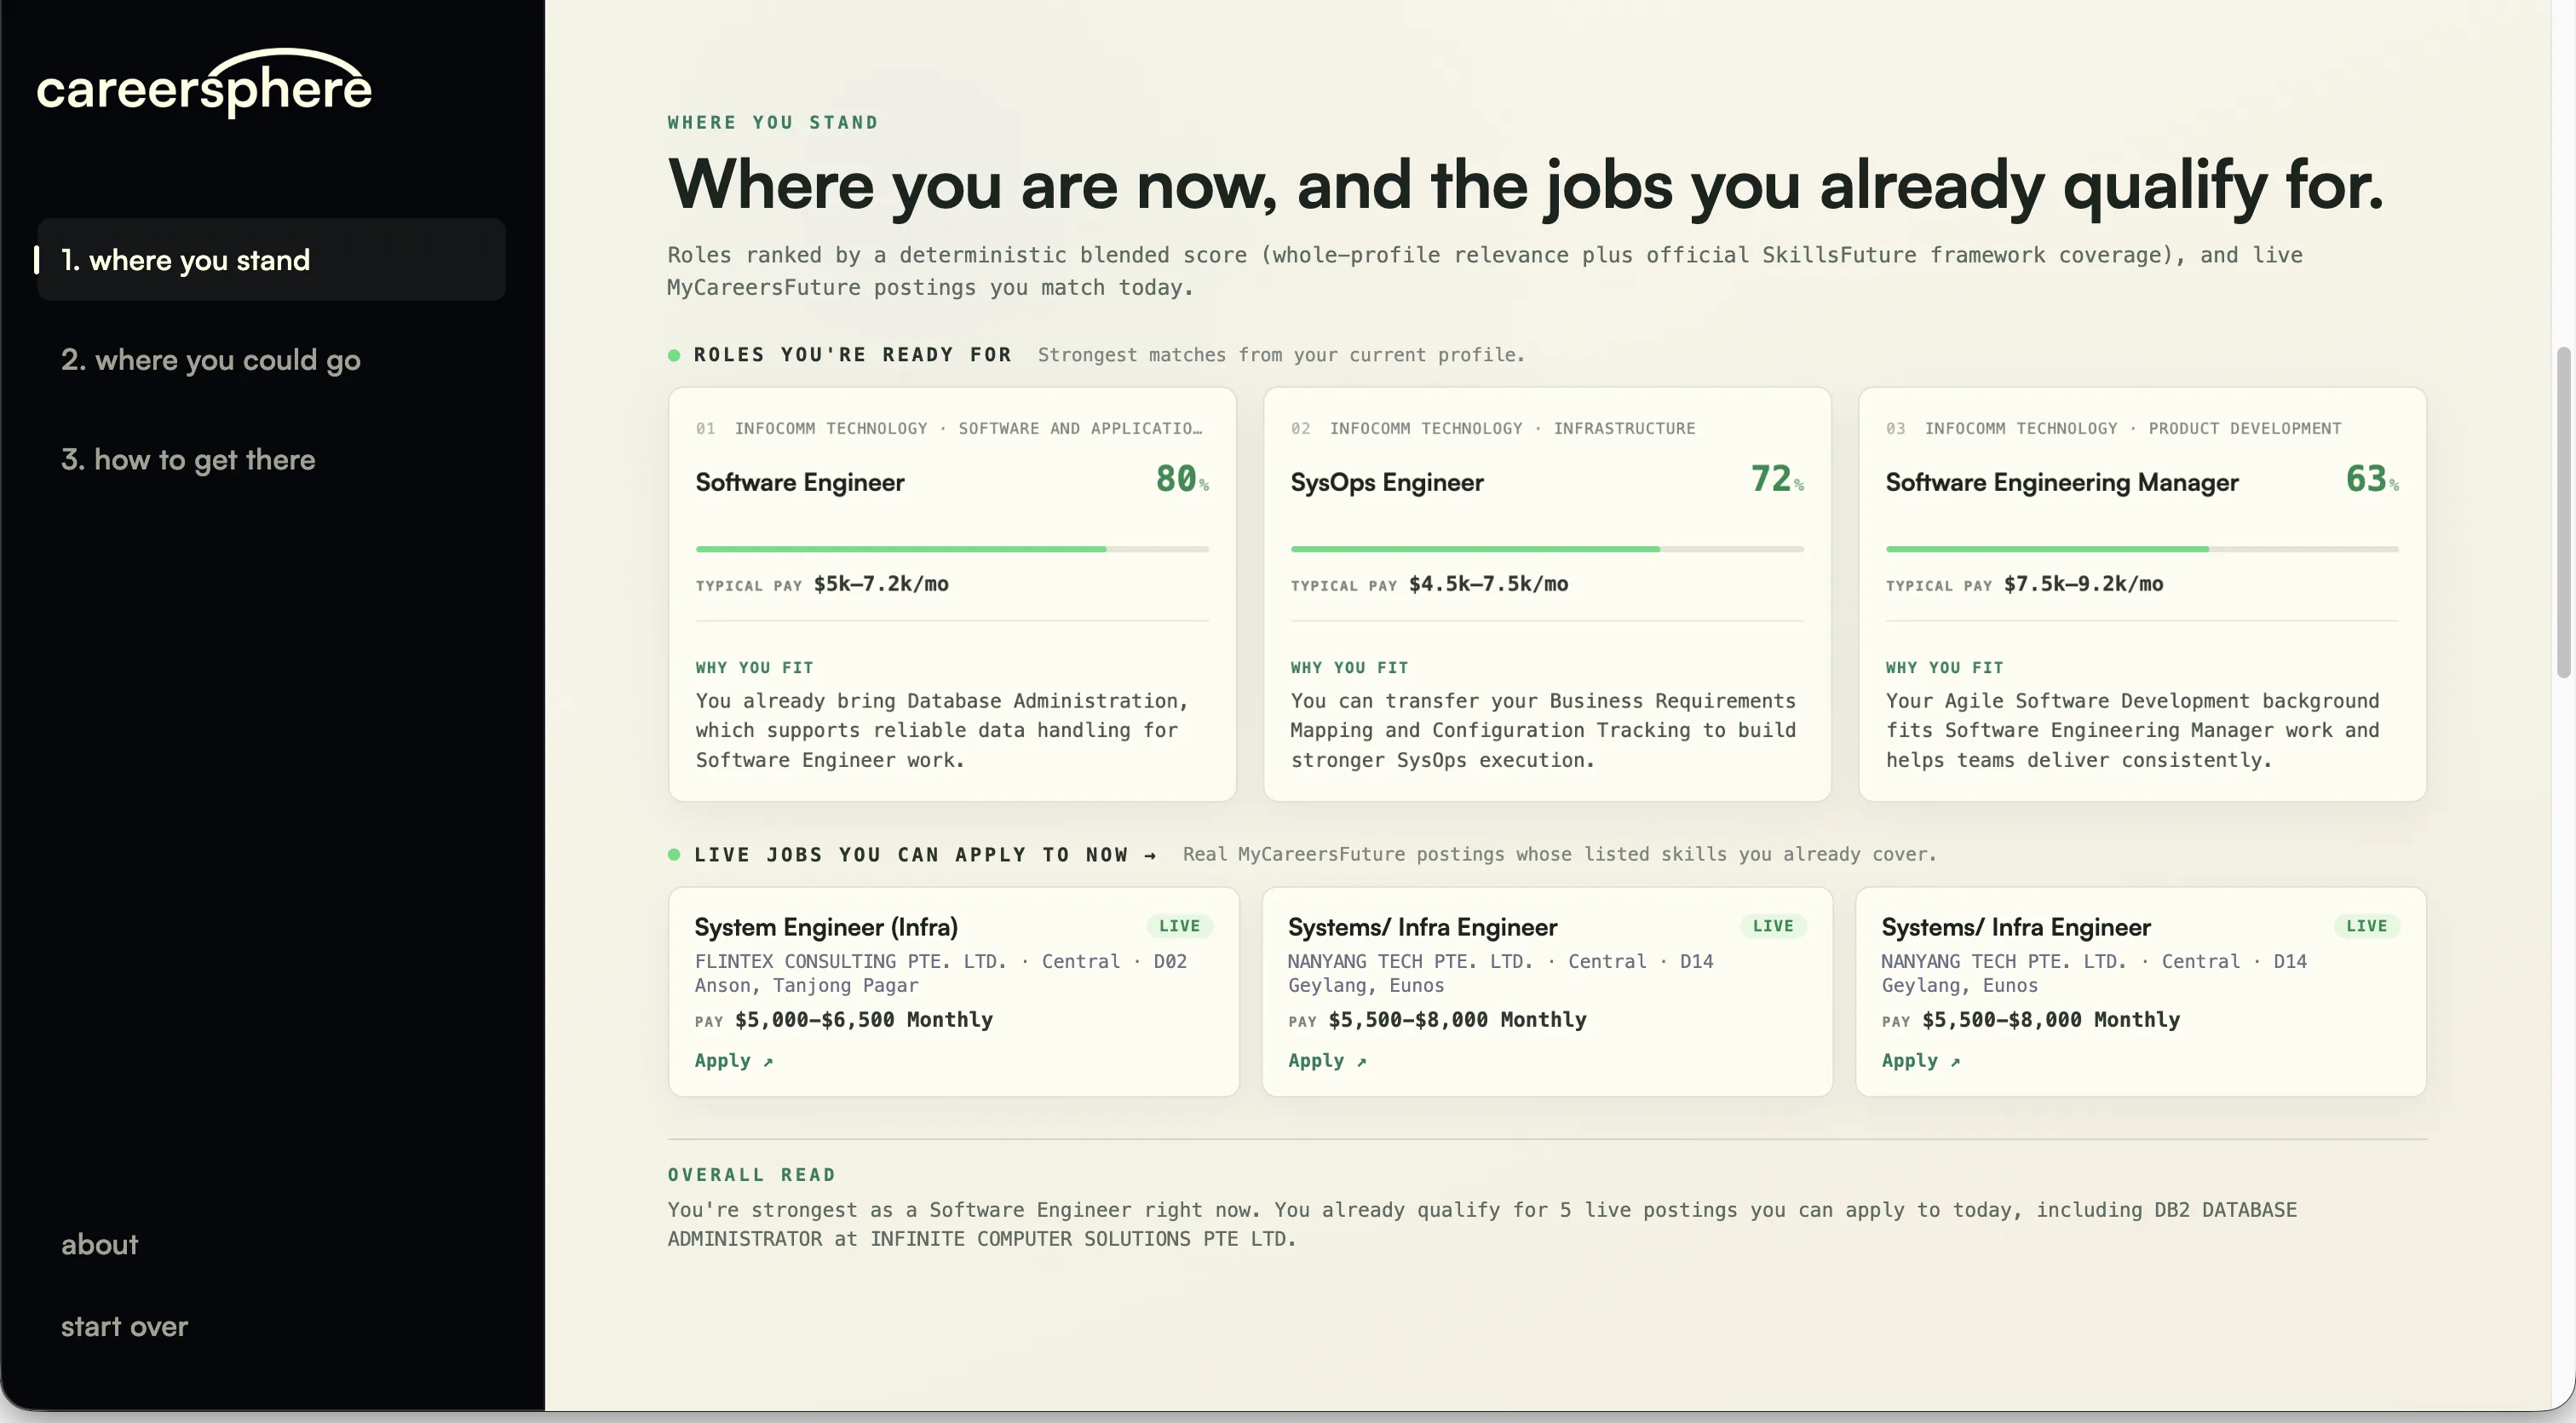This screenshot has width=2576, height=1423.
Task: Click the Overall Read heading
Action: (x=751, y=1175)
